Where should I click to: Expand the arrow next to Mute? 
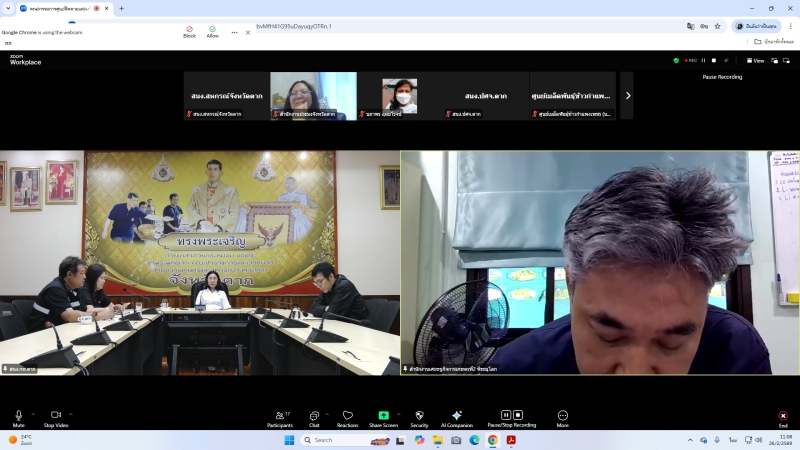33,413
